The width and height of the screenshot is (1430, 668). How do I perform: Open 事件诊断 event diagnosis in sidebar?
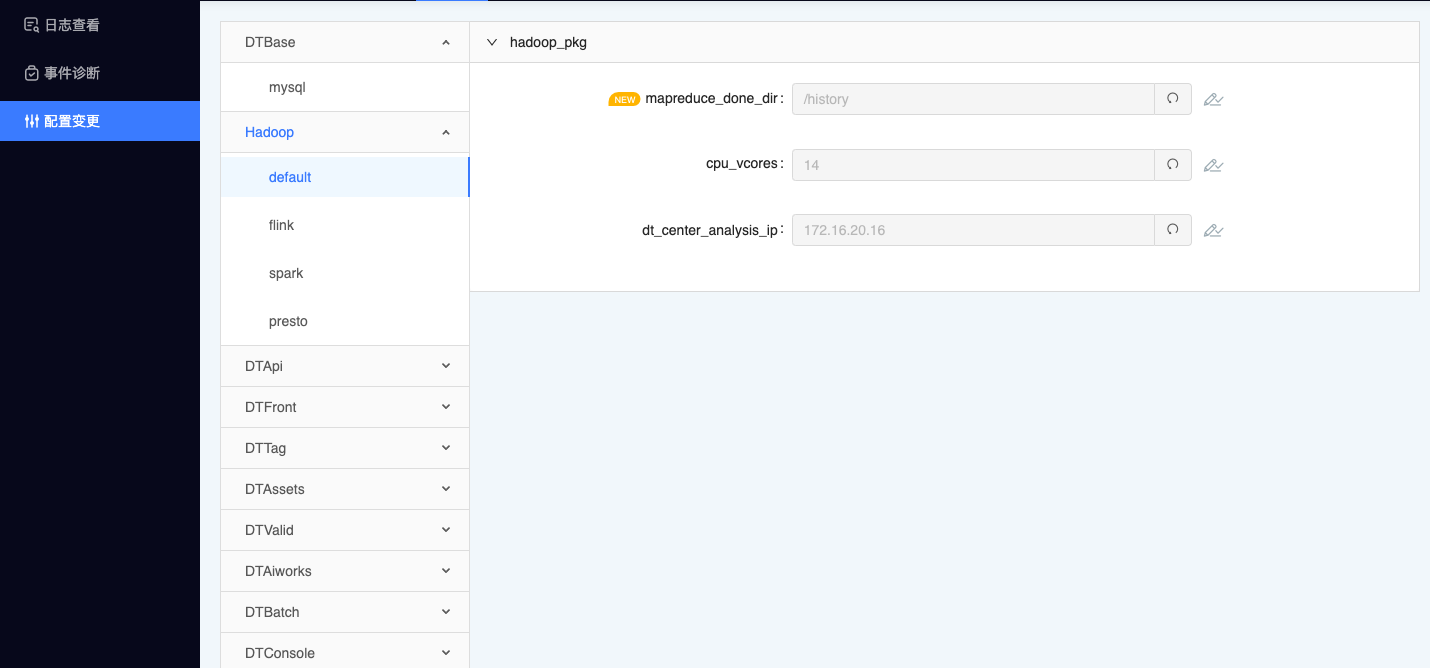(x=70, y=73)
